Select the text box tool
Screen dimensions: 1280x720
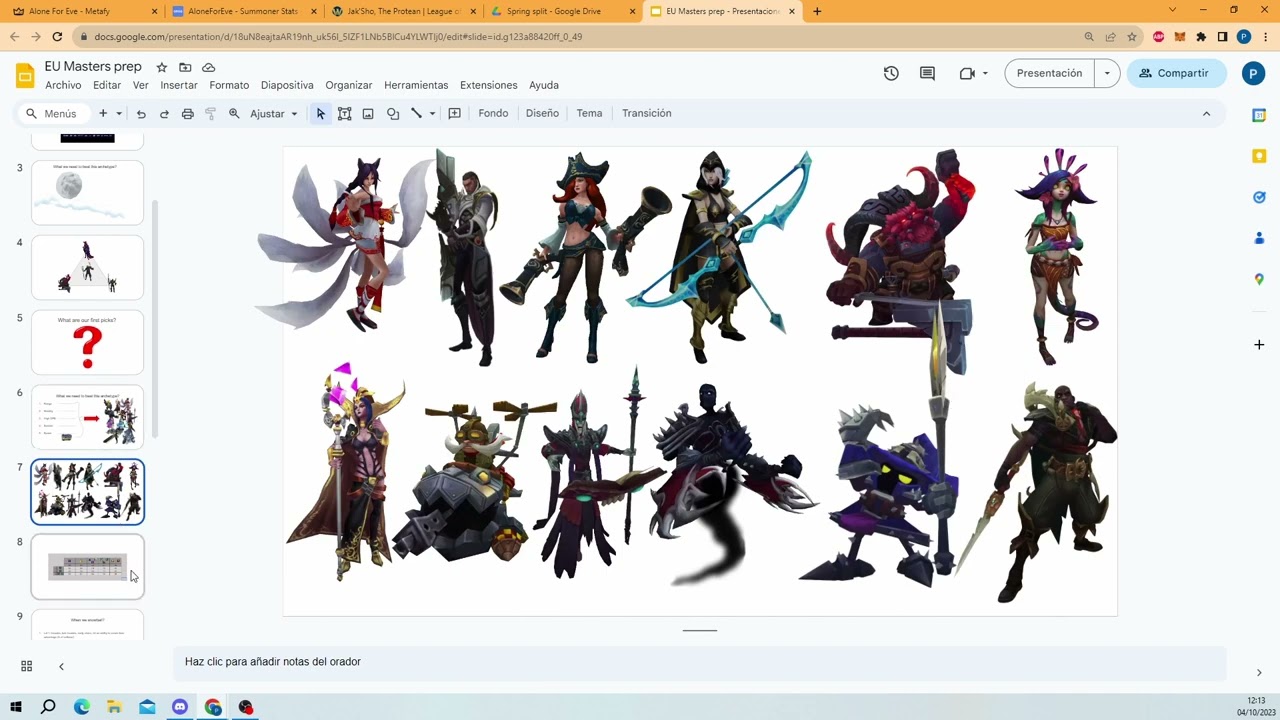(344, 114)
